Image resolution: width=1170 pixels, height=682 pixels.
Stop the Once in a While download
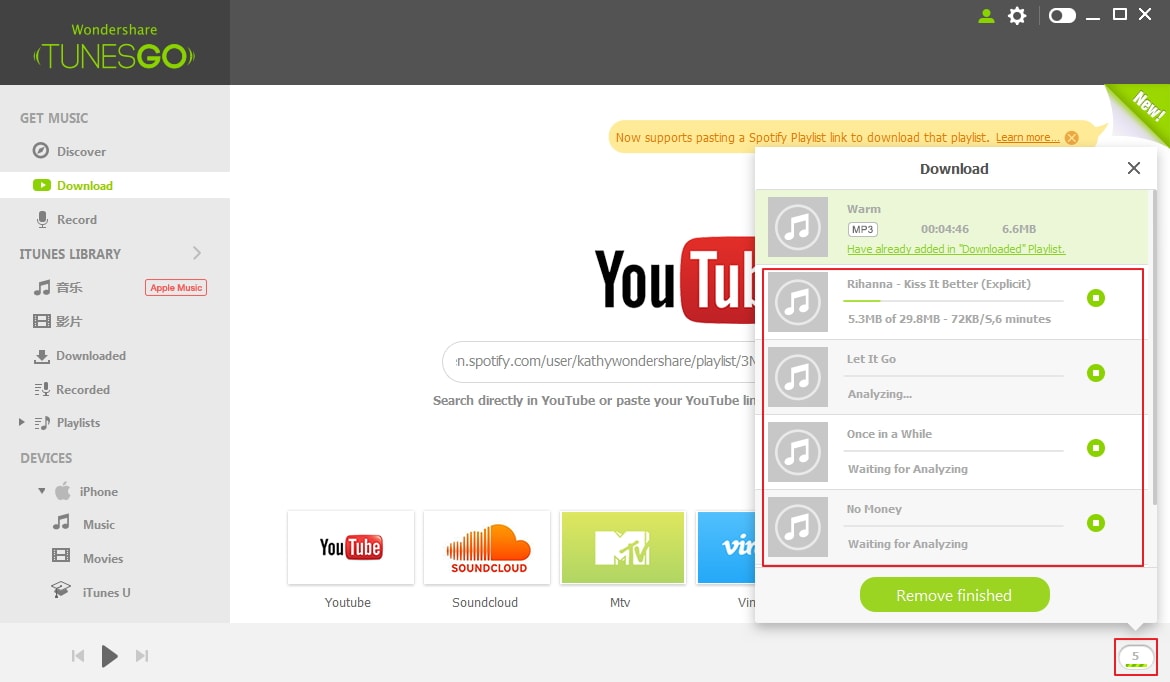[1095, 448]
